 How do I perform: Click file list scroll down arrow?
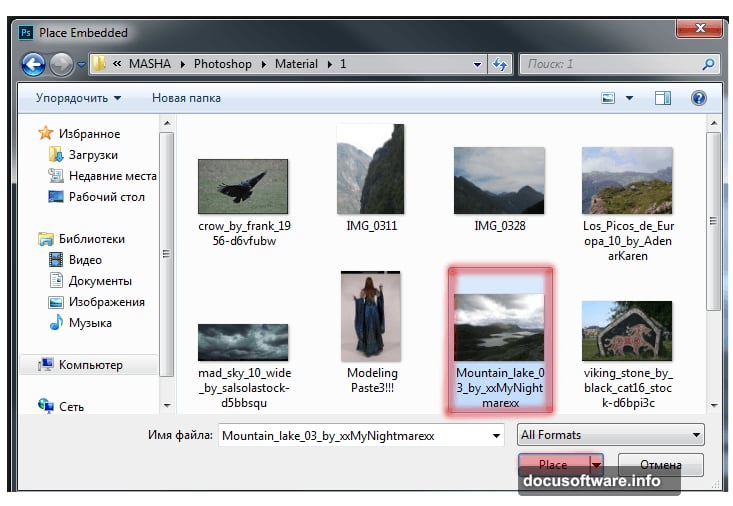(x=713, y=405)
